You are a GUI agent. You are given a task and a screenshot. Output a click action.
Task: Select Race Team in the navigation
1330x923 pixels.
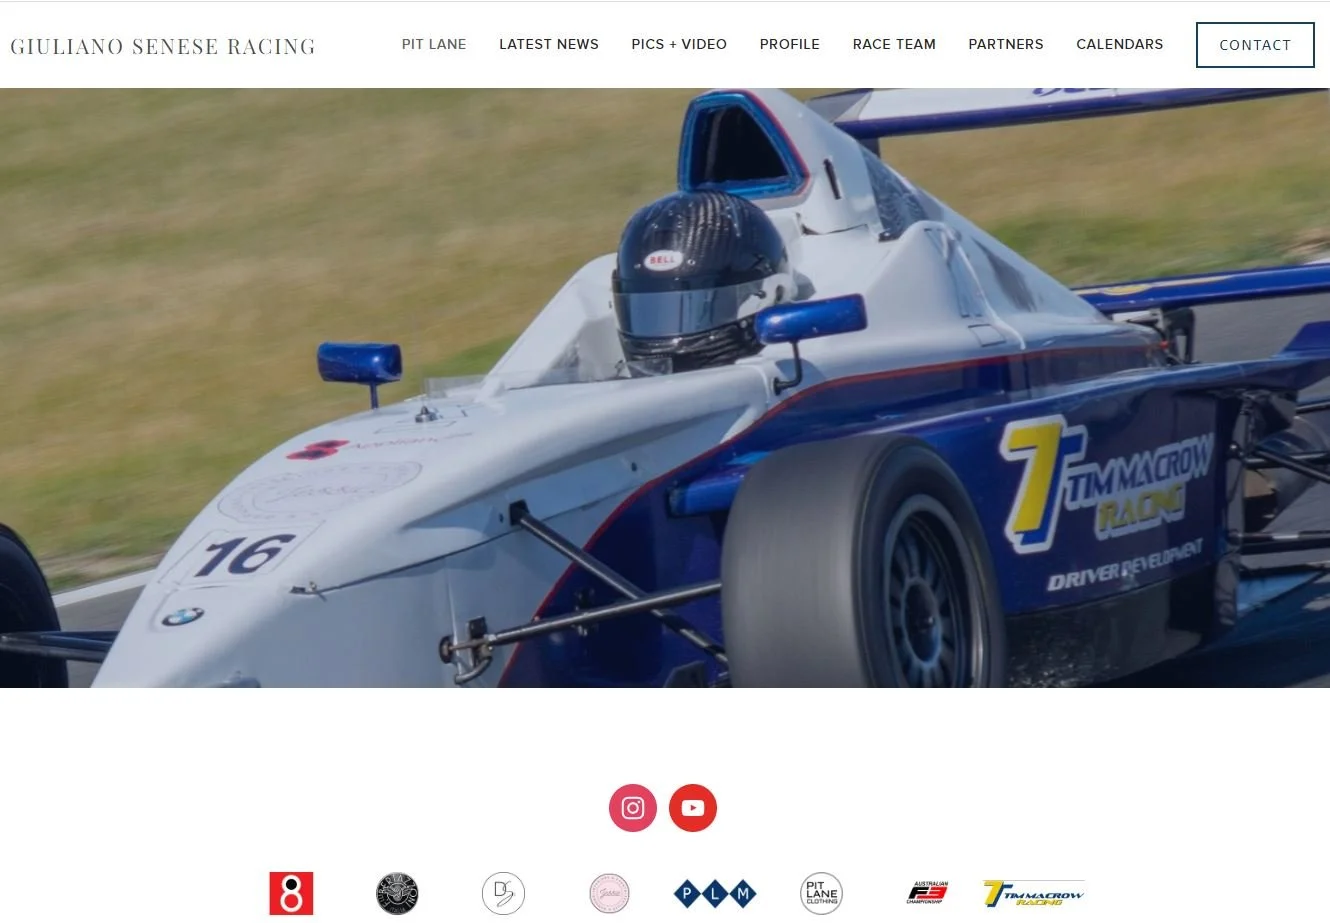coord(894,44)
